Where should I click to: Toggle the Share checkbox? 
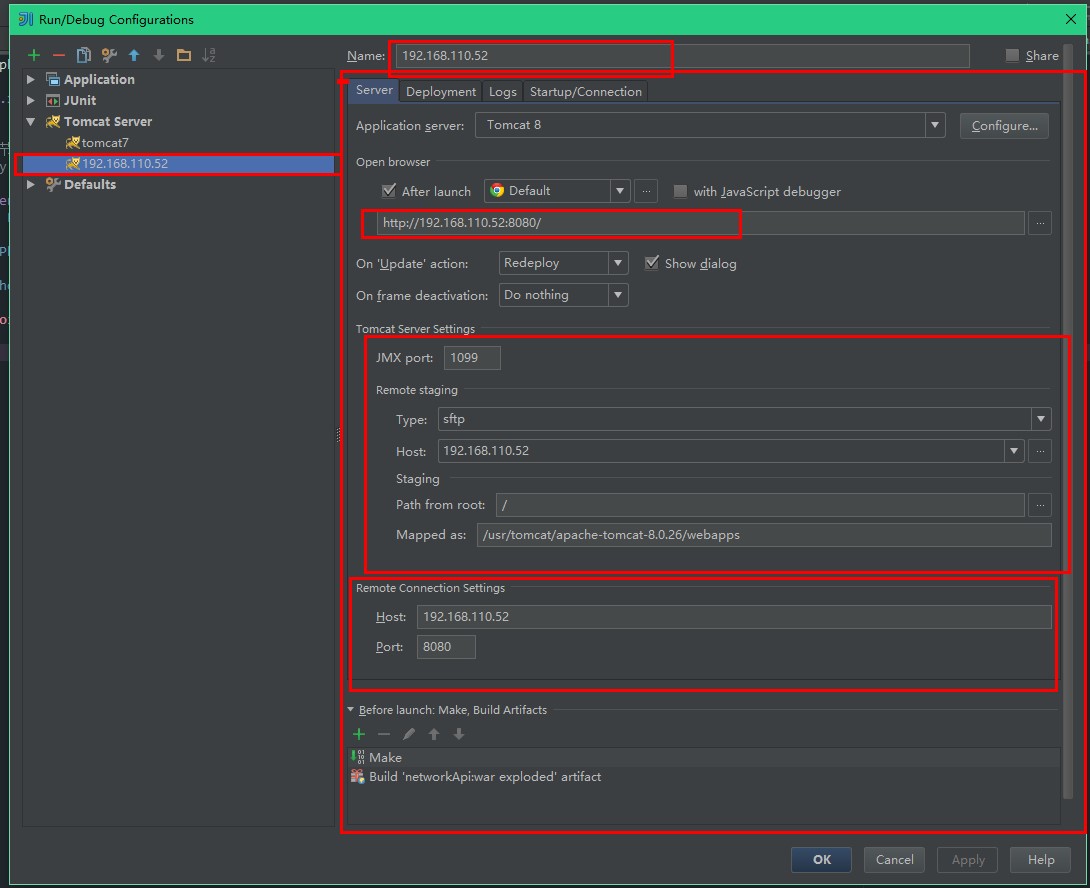(x=1012, y=55)
